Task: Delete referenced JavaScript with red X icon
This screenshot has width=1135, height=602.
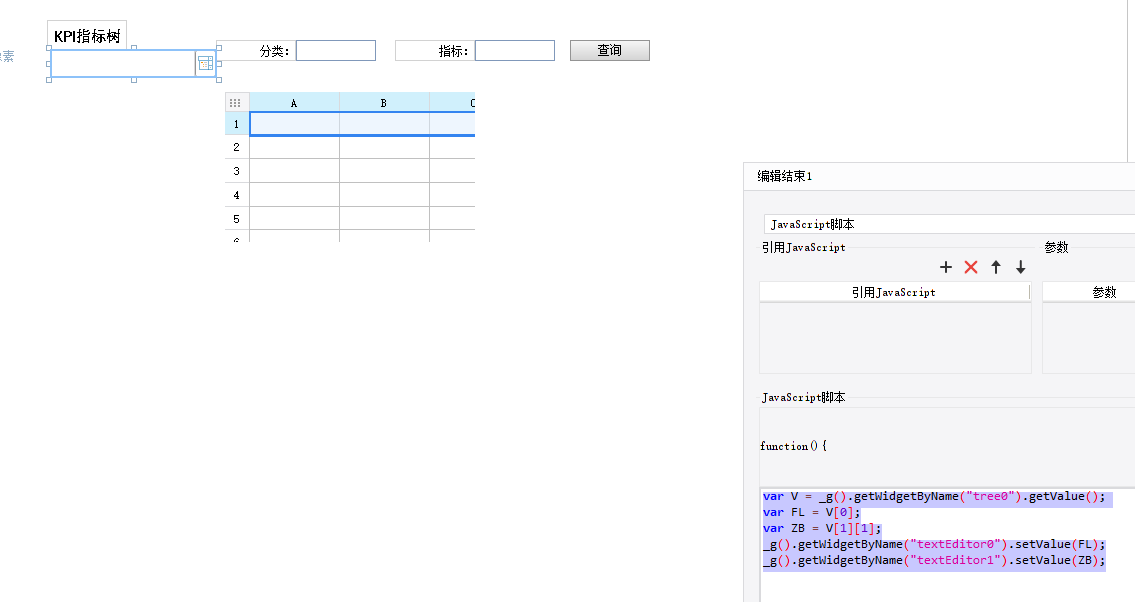Action: tap(971, 267)
